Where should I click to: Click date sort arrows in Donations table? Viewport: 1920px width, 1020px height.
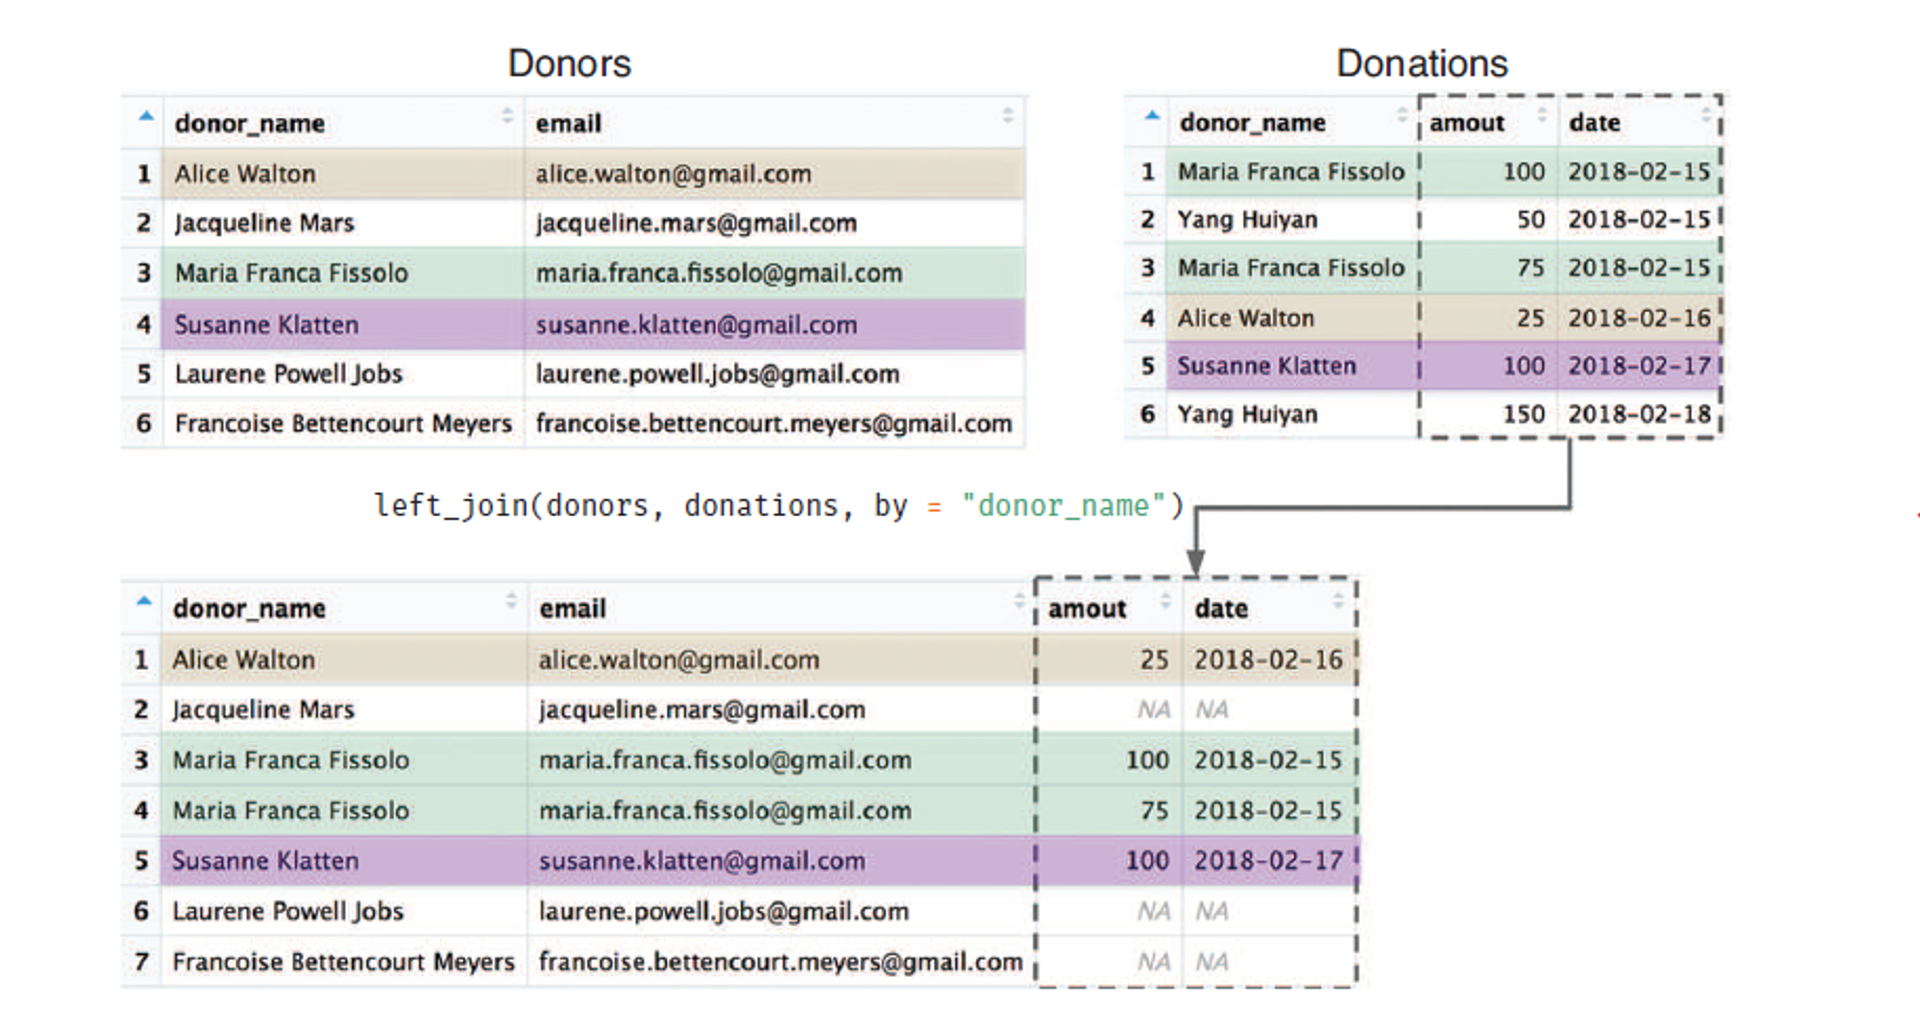(x=1706, y=114)
